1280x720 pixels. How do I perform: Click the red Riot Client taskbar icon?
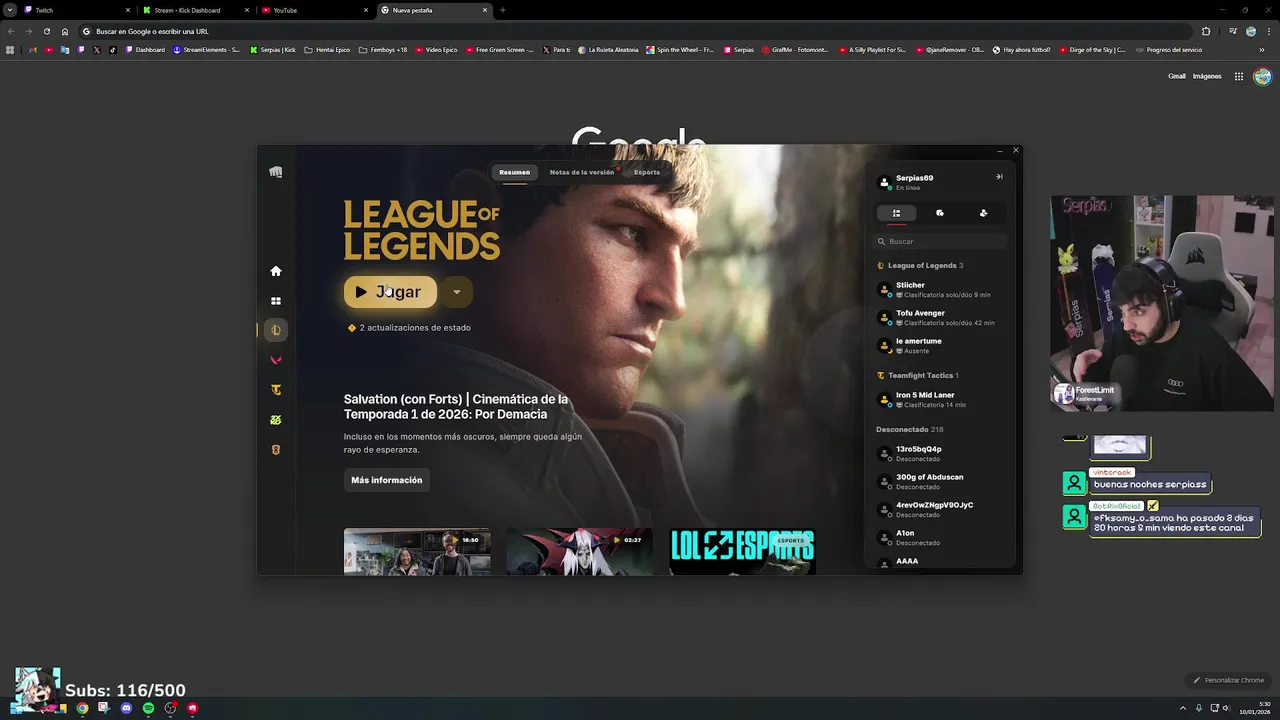193,708
